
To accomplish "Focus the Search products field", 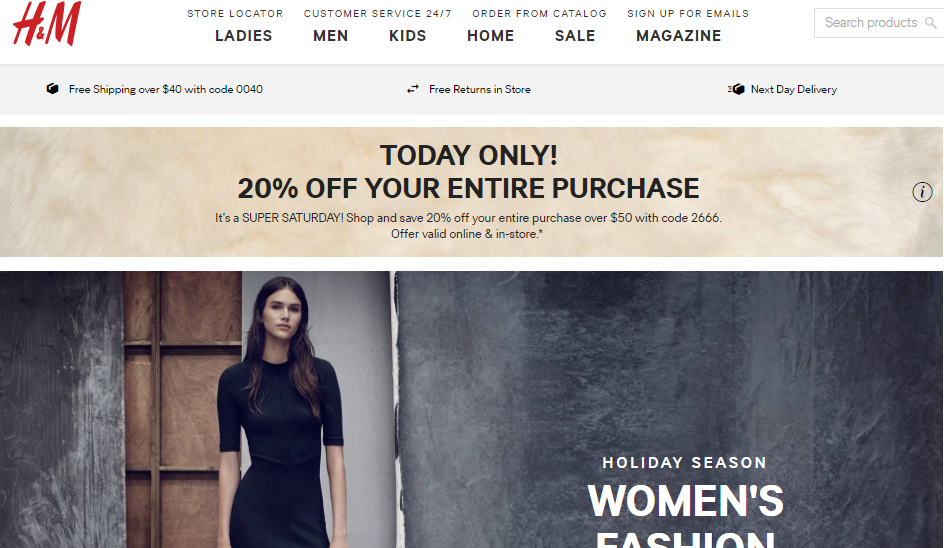I will 879,23.
